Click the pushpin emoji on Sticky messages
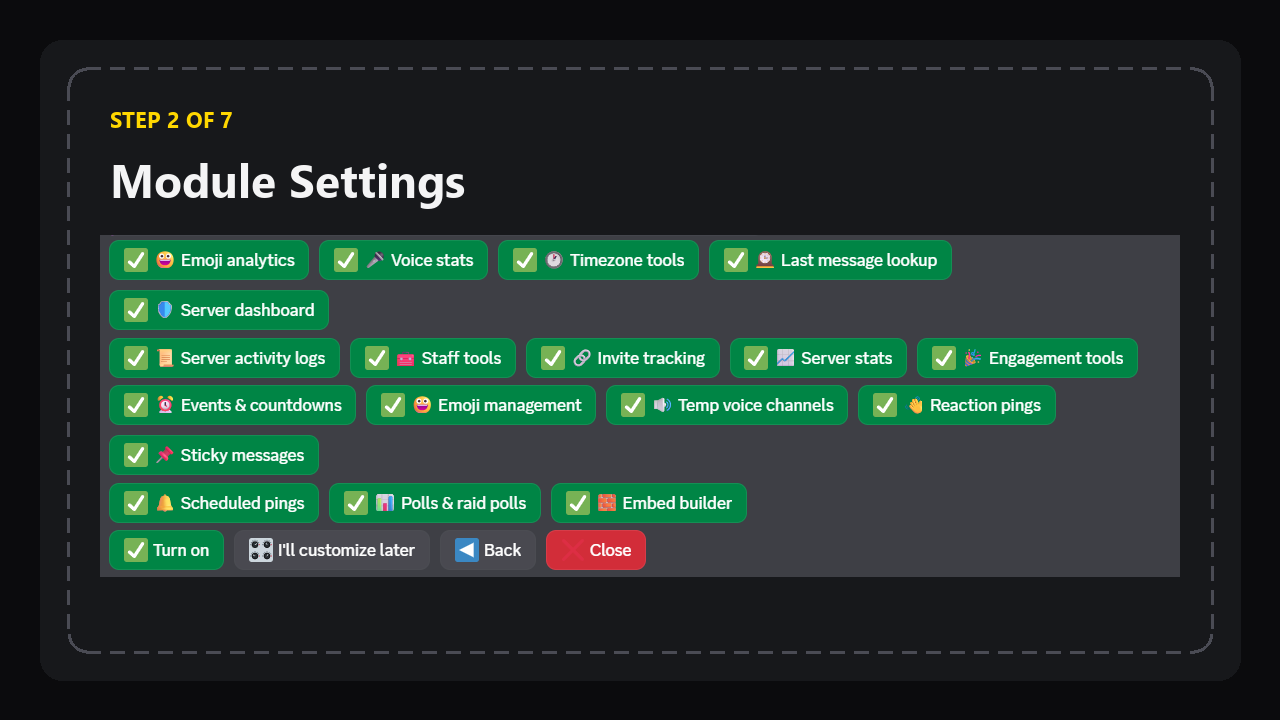 (165, 455)
